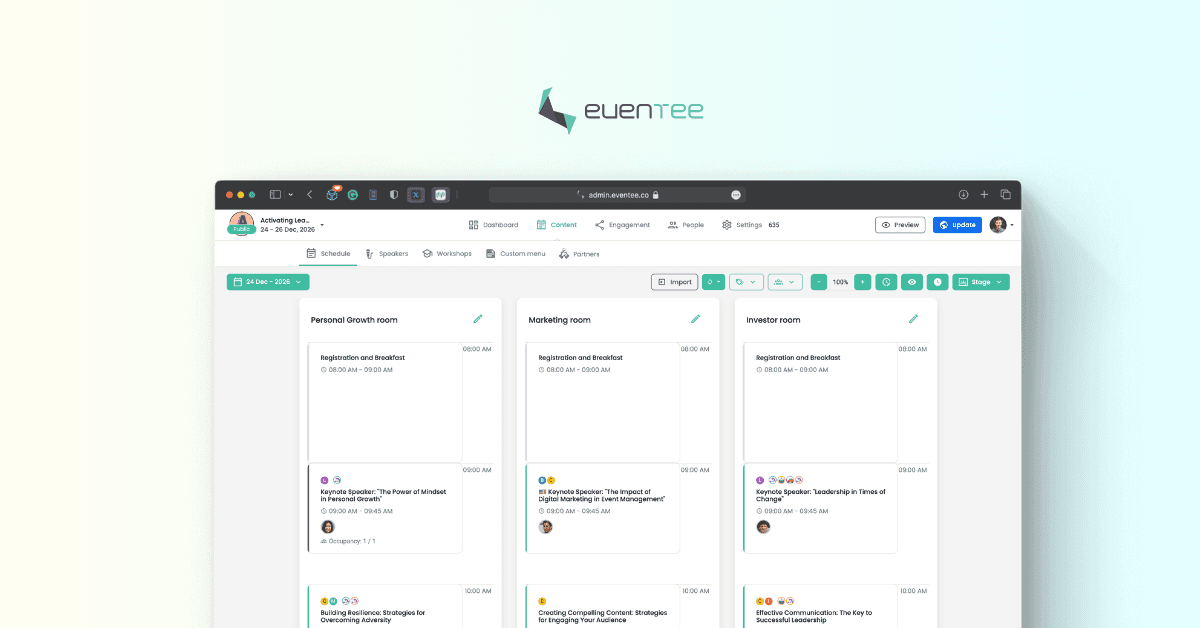Screen dimensions: 1200x628
Task: Switch to the Partners tab
Action: 579,254
